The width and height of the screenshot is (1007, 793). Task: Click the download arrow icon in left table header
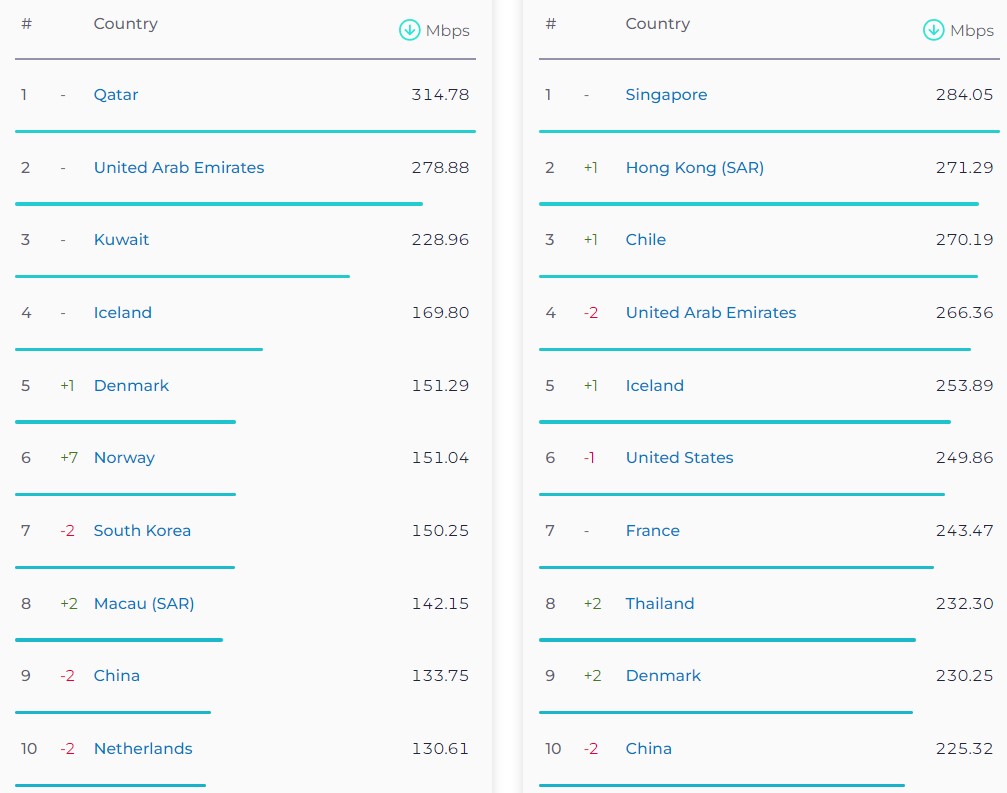(x=409, y=30)
